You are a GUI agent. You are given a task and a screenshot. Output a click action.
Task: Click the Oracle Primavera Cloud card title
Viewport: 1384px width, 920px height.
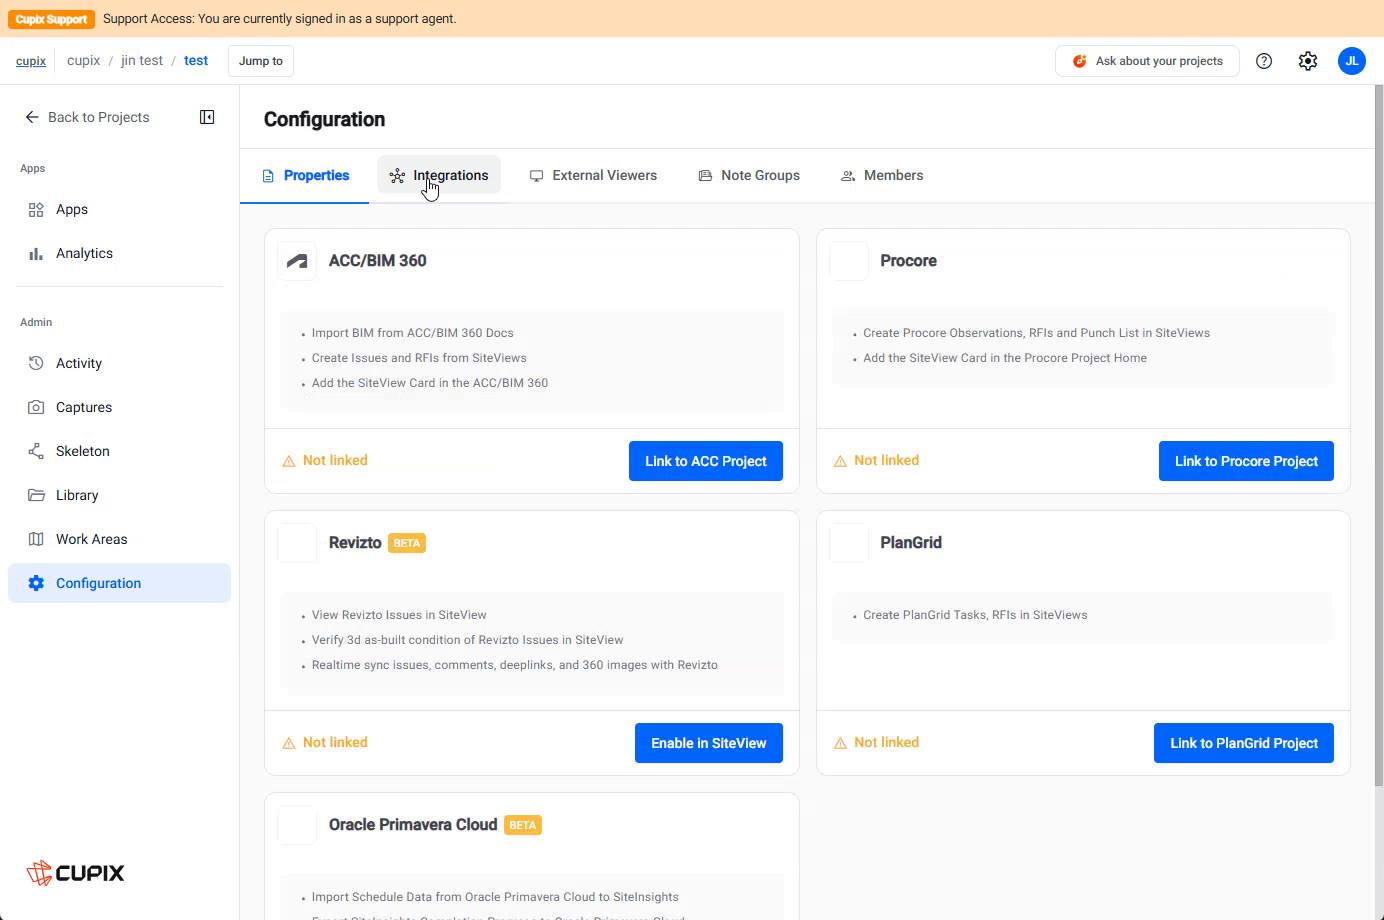(x=413, y=825)
